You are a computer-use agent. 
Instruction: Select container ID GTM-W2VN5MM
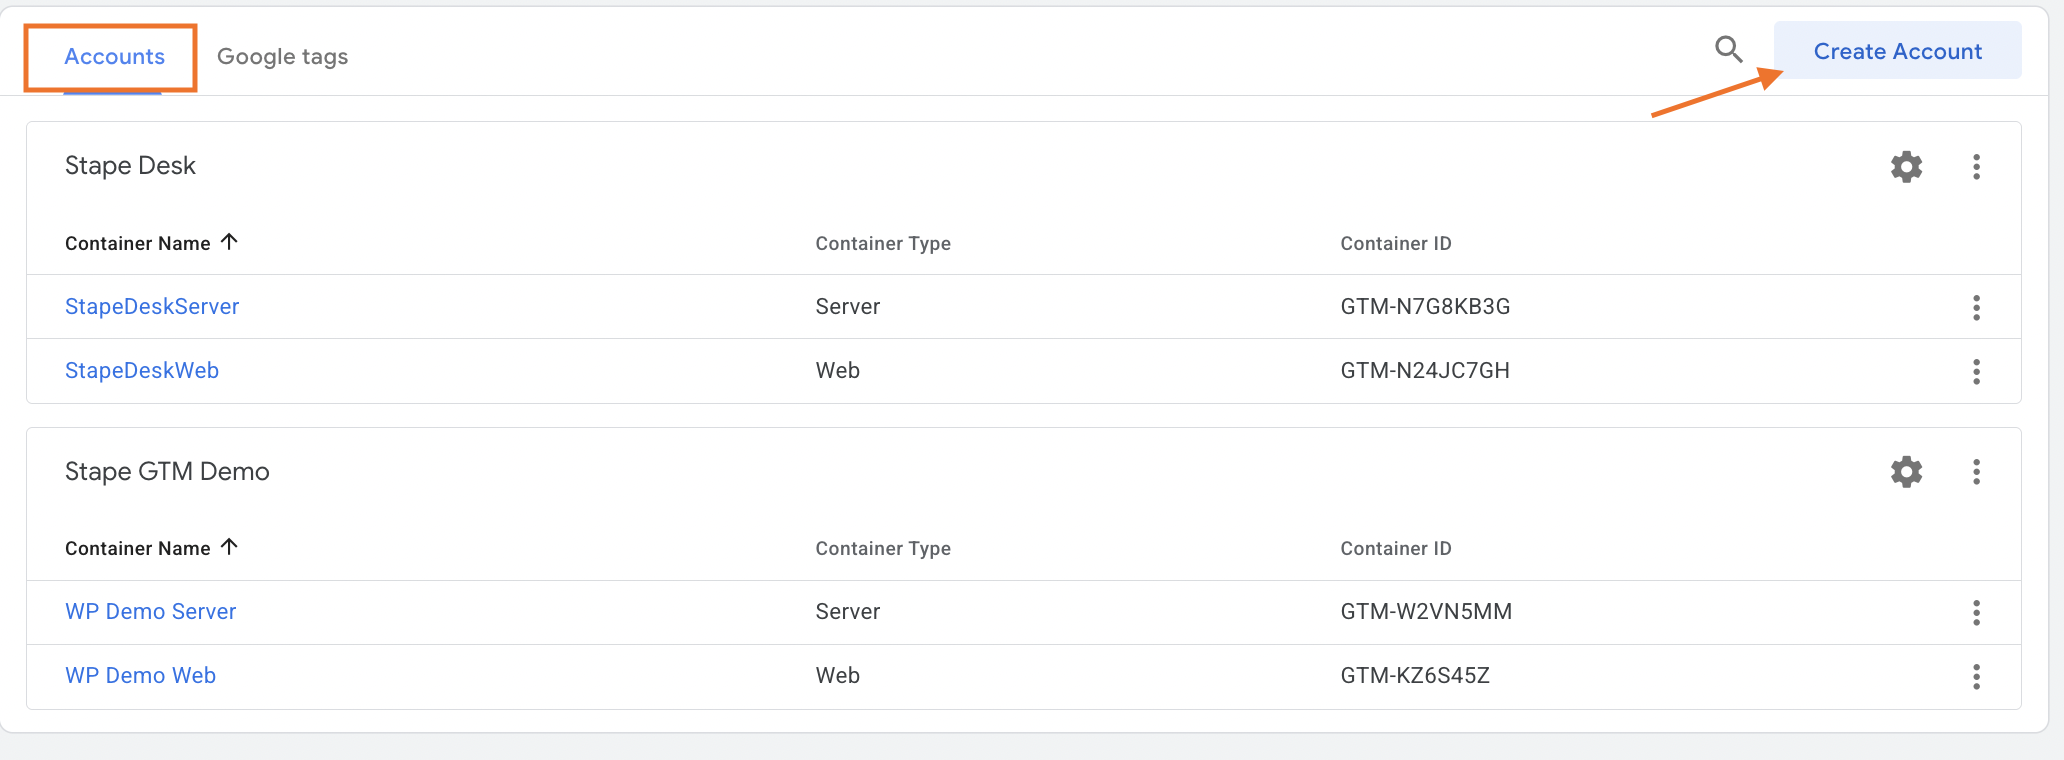(1426, 611)
